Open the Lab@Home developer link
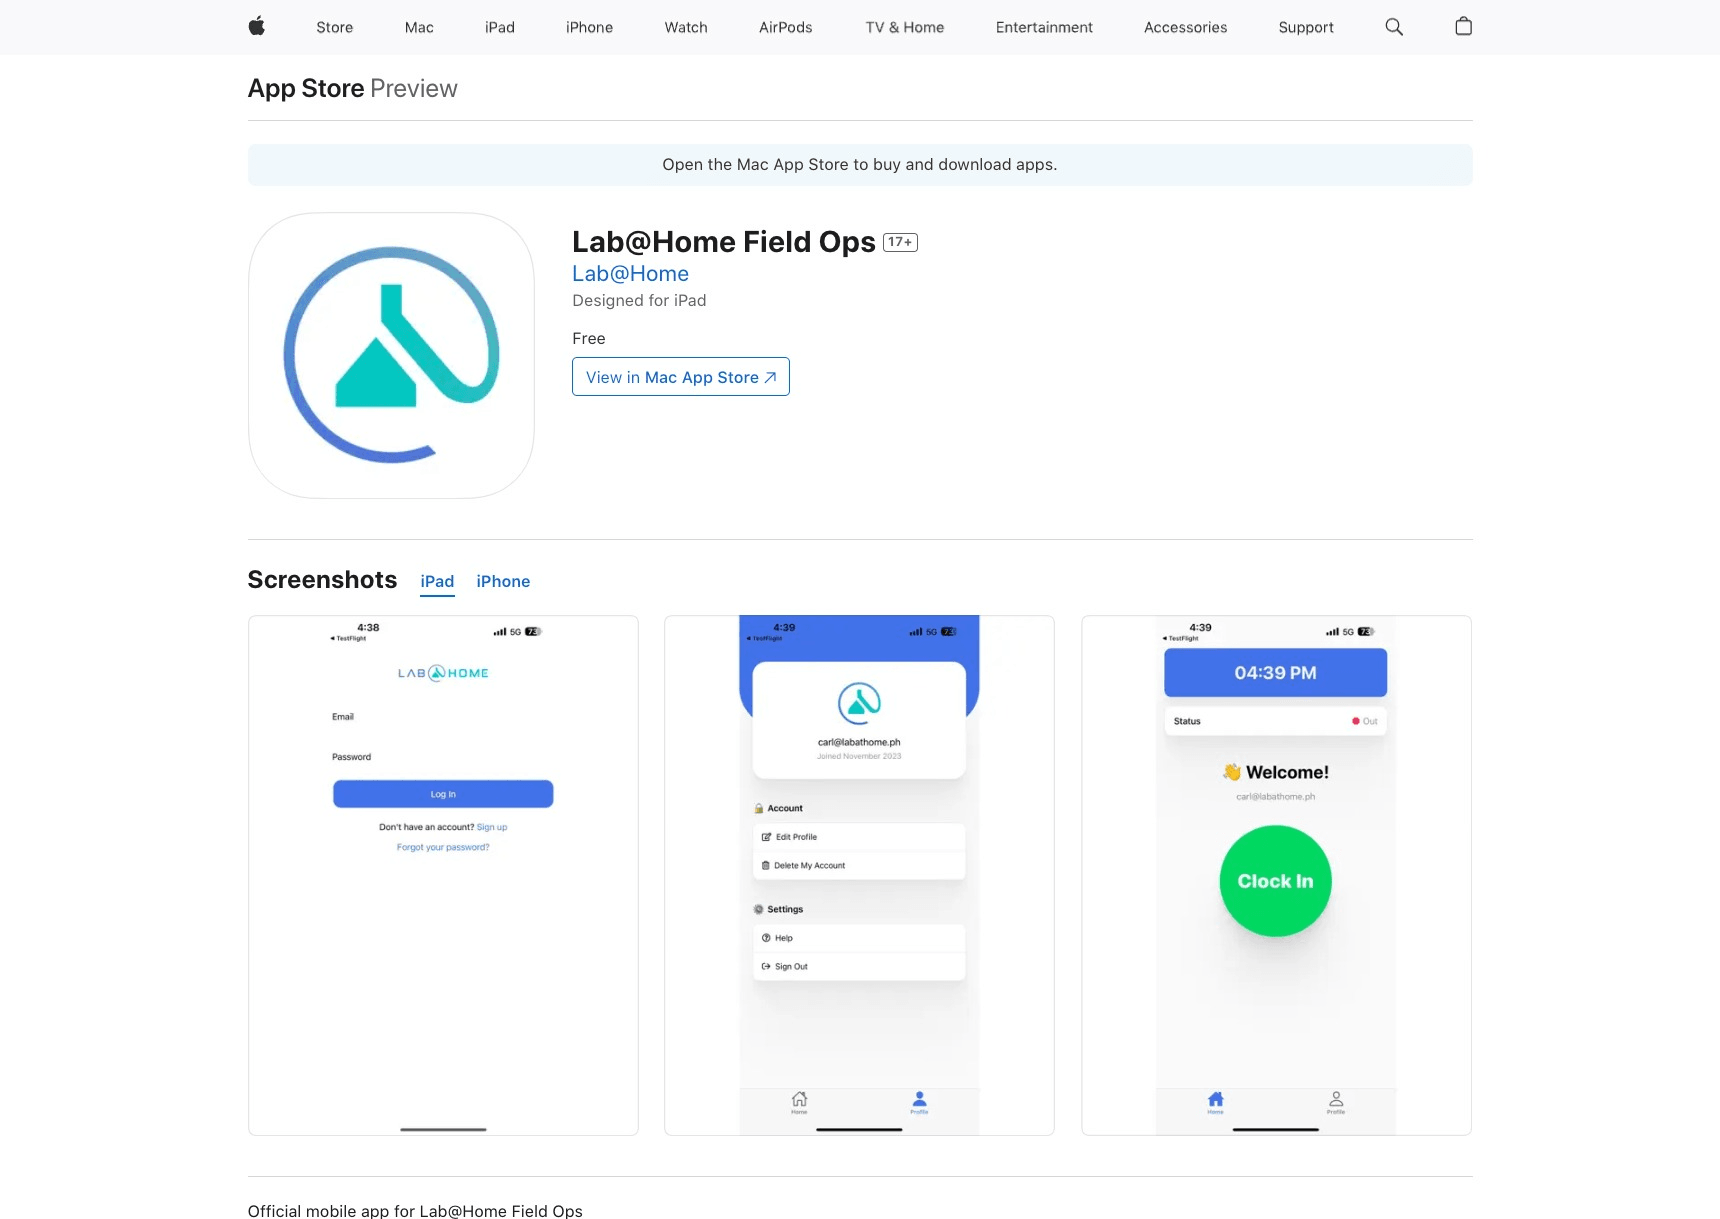Viewport: 1720px width, 1219px height. 630,274
